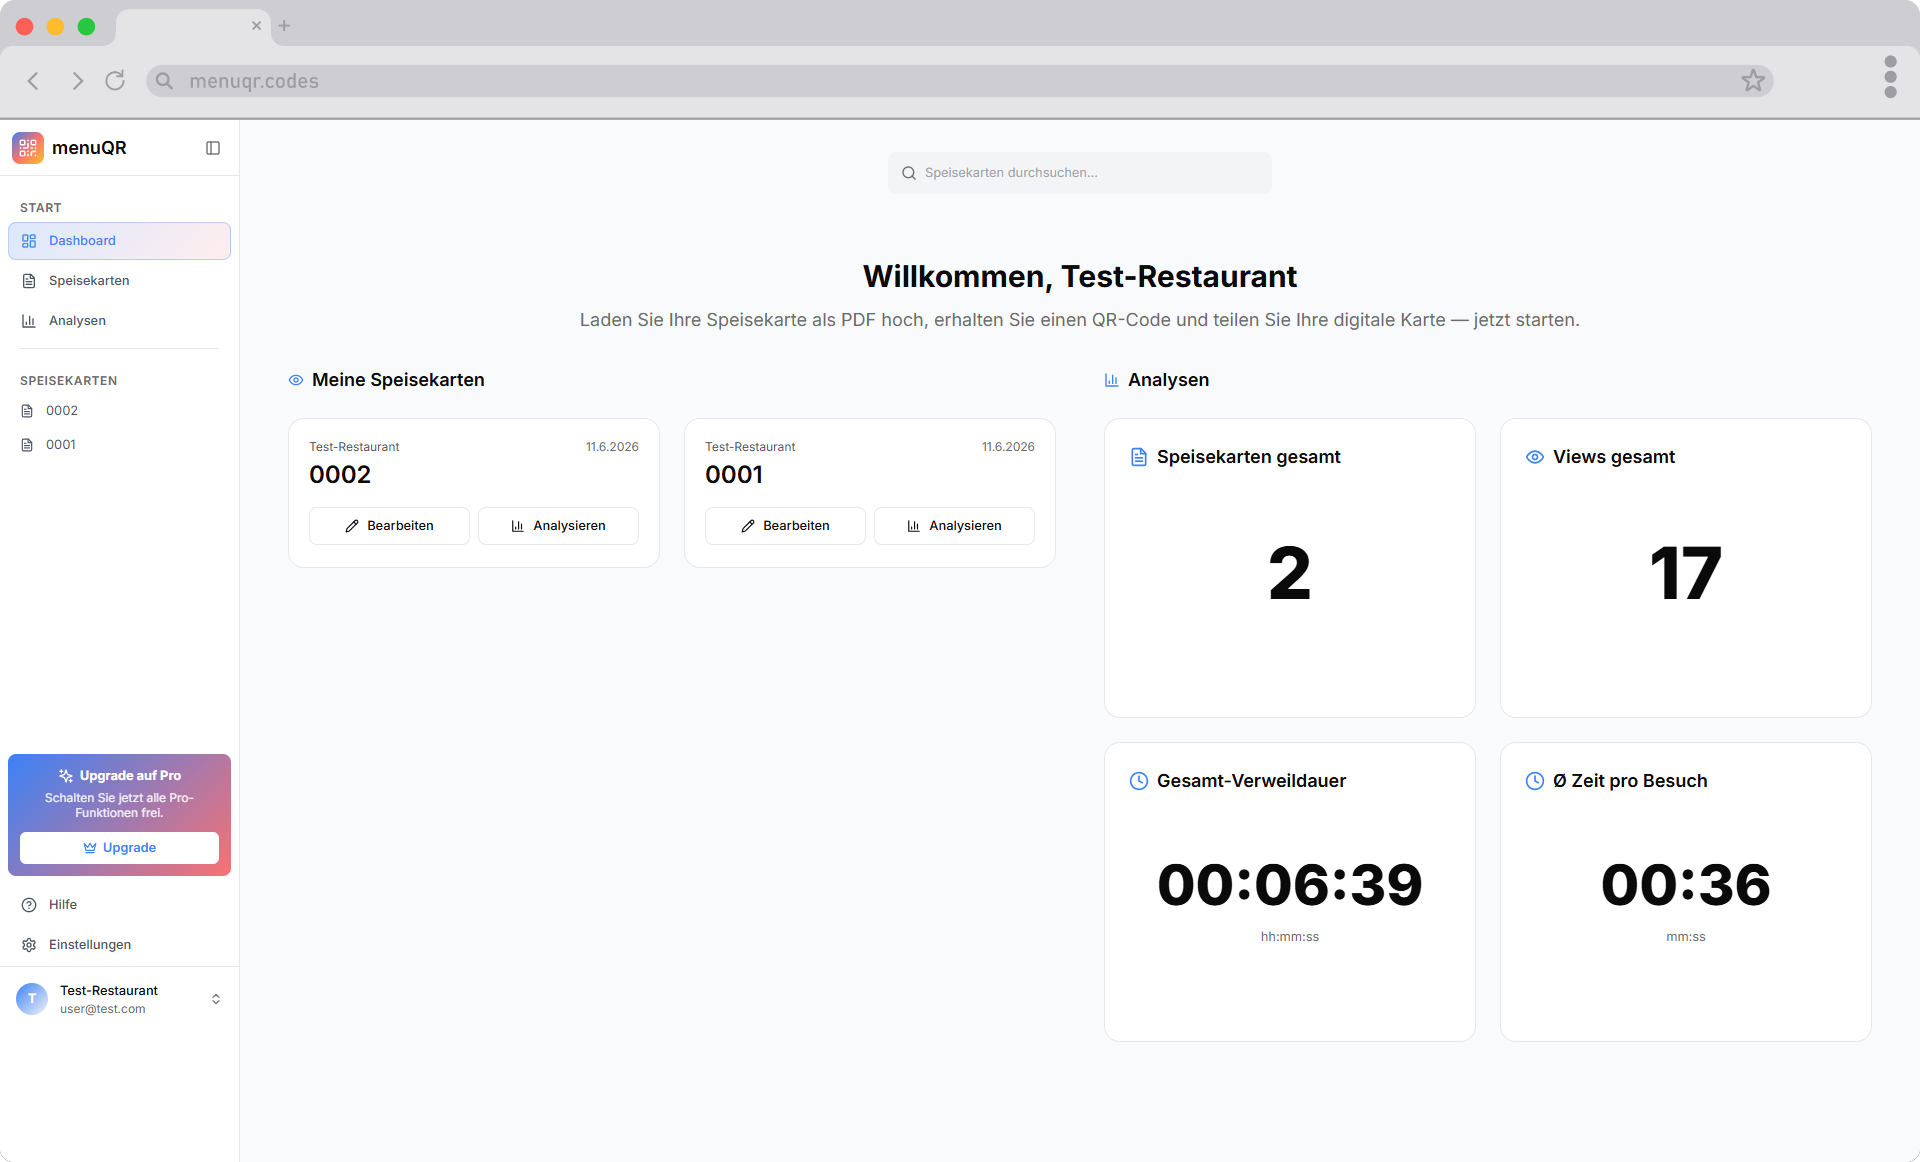Click the Upgrade auf Pro sparkle icon

point(66,776)
